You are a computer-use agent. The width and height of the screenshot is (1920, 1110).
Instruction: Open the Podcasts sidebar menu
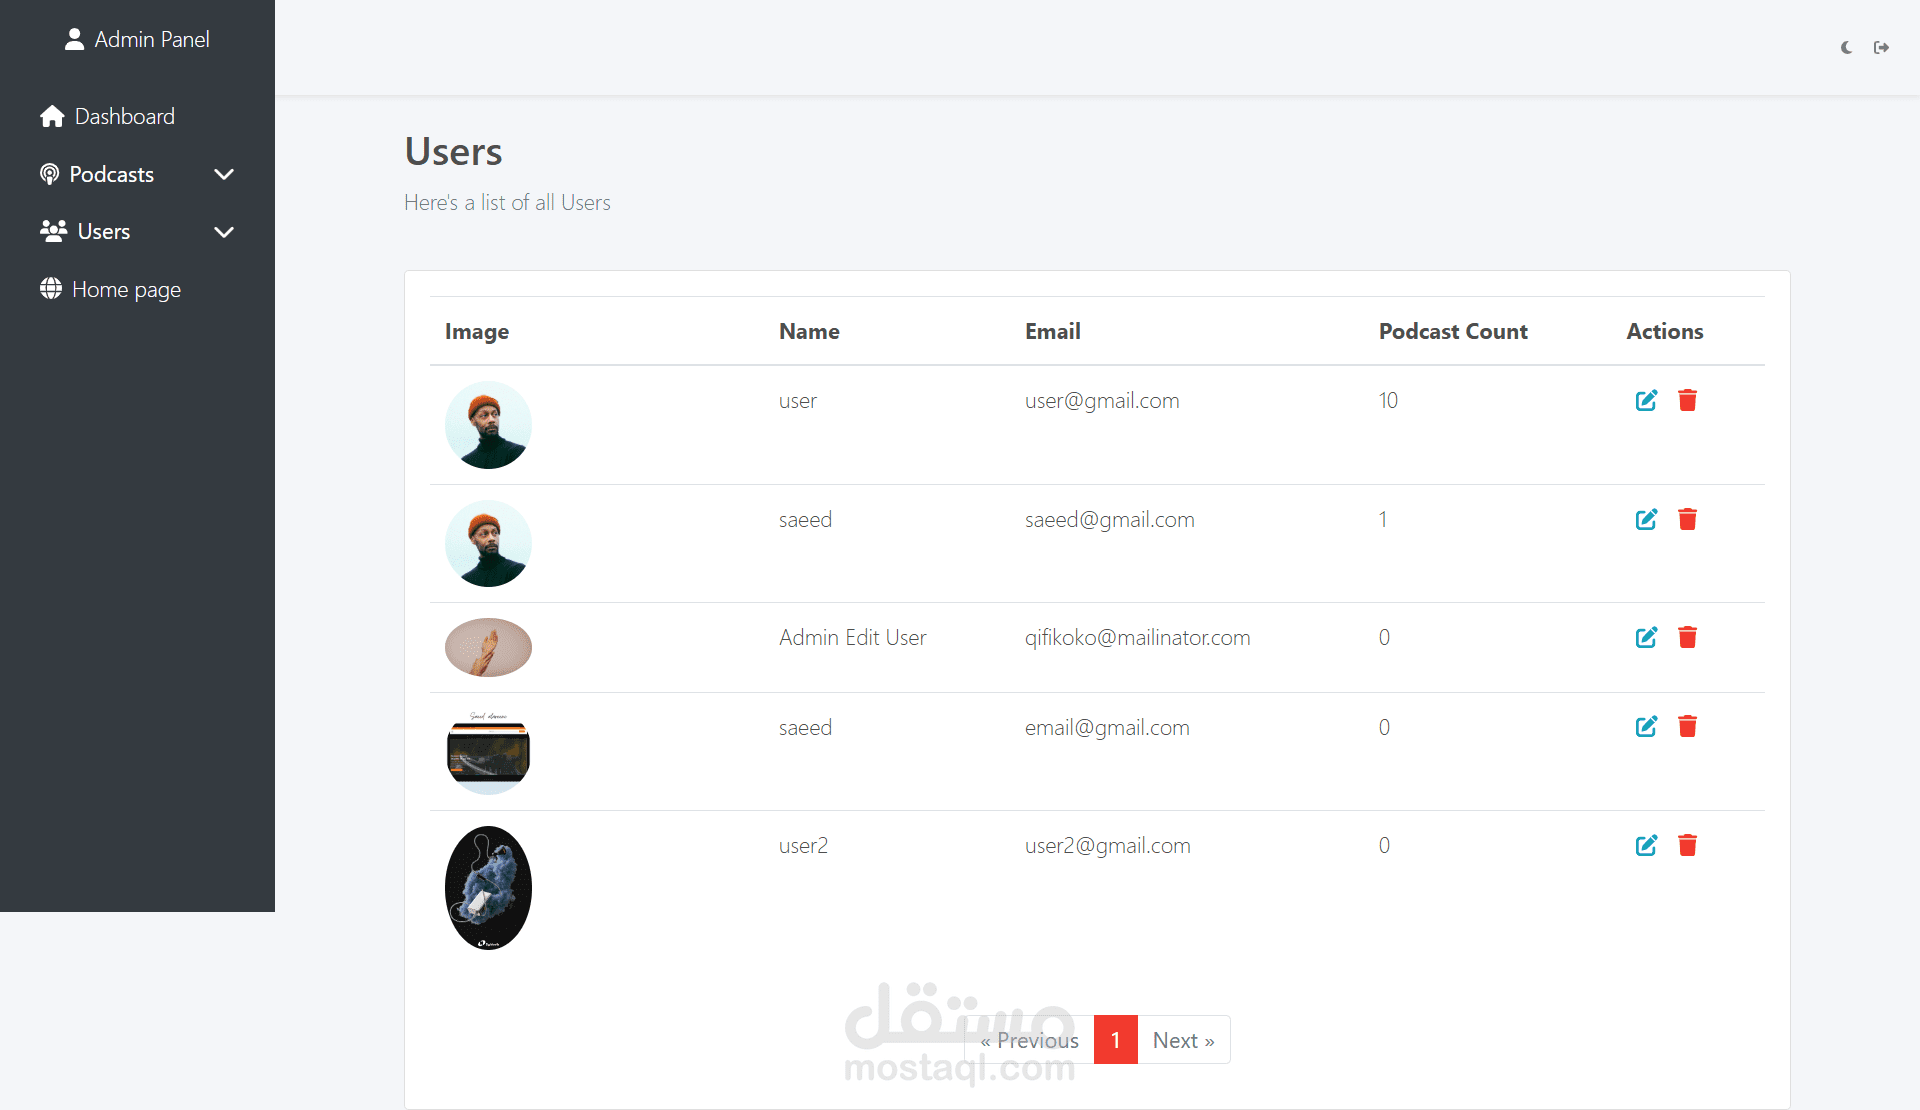137,174
